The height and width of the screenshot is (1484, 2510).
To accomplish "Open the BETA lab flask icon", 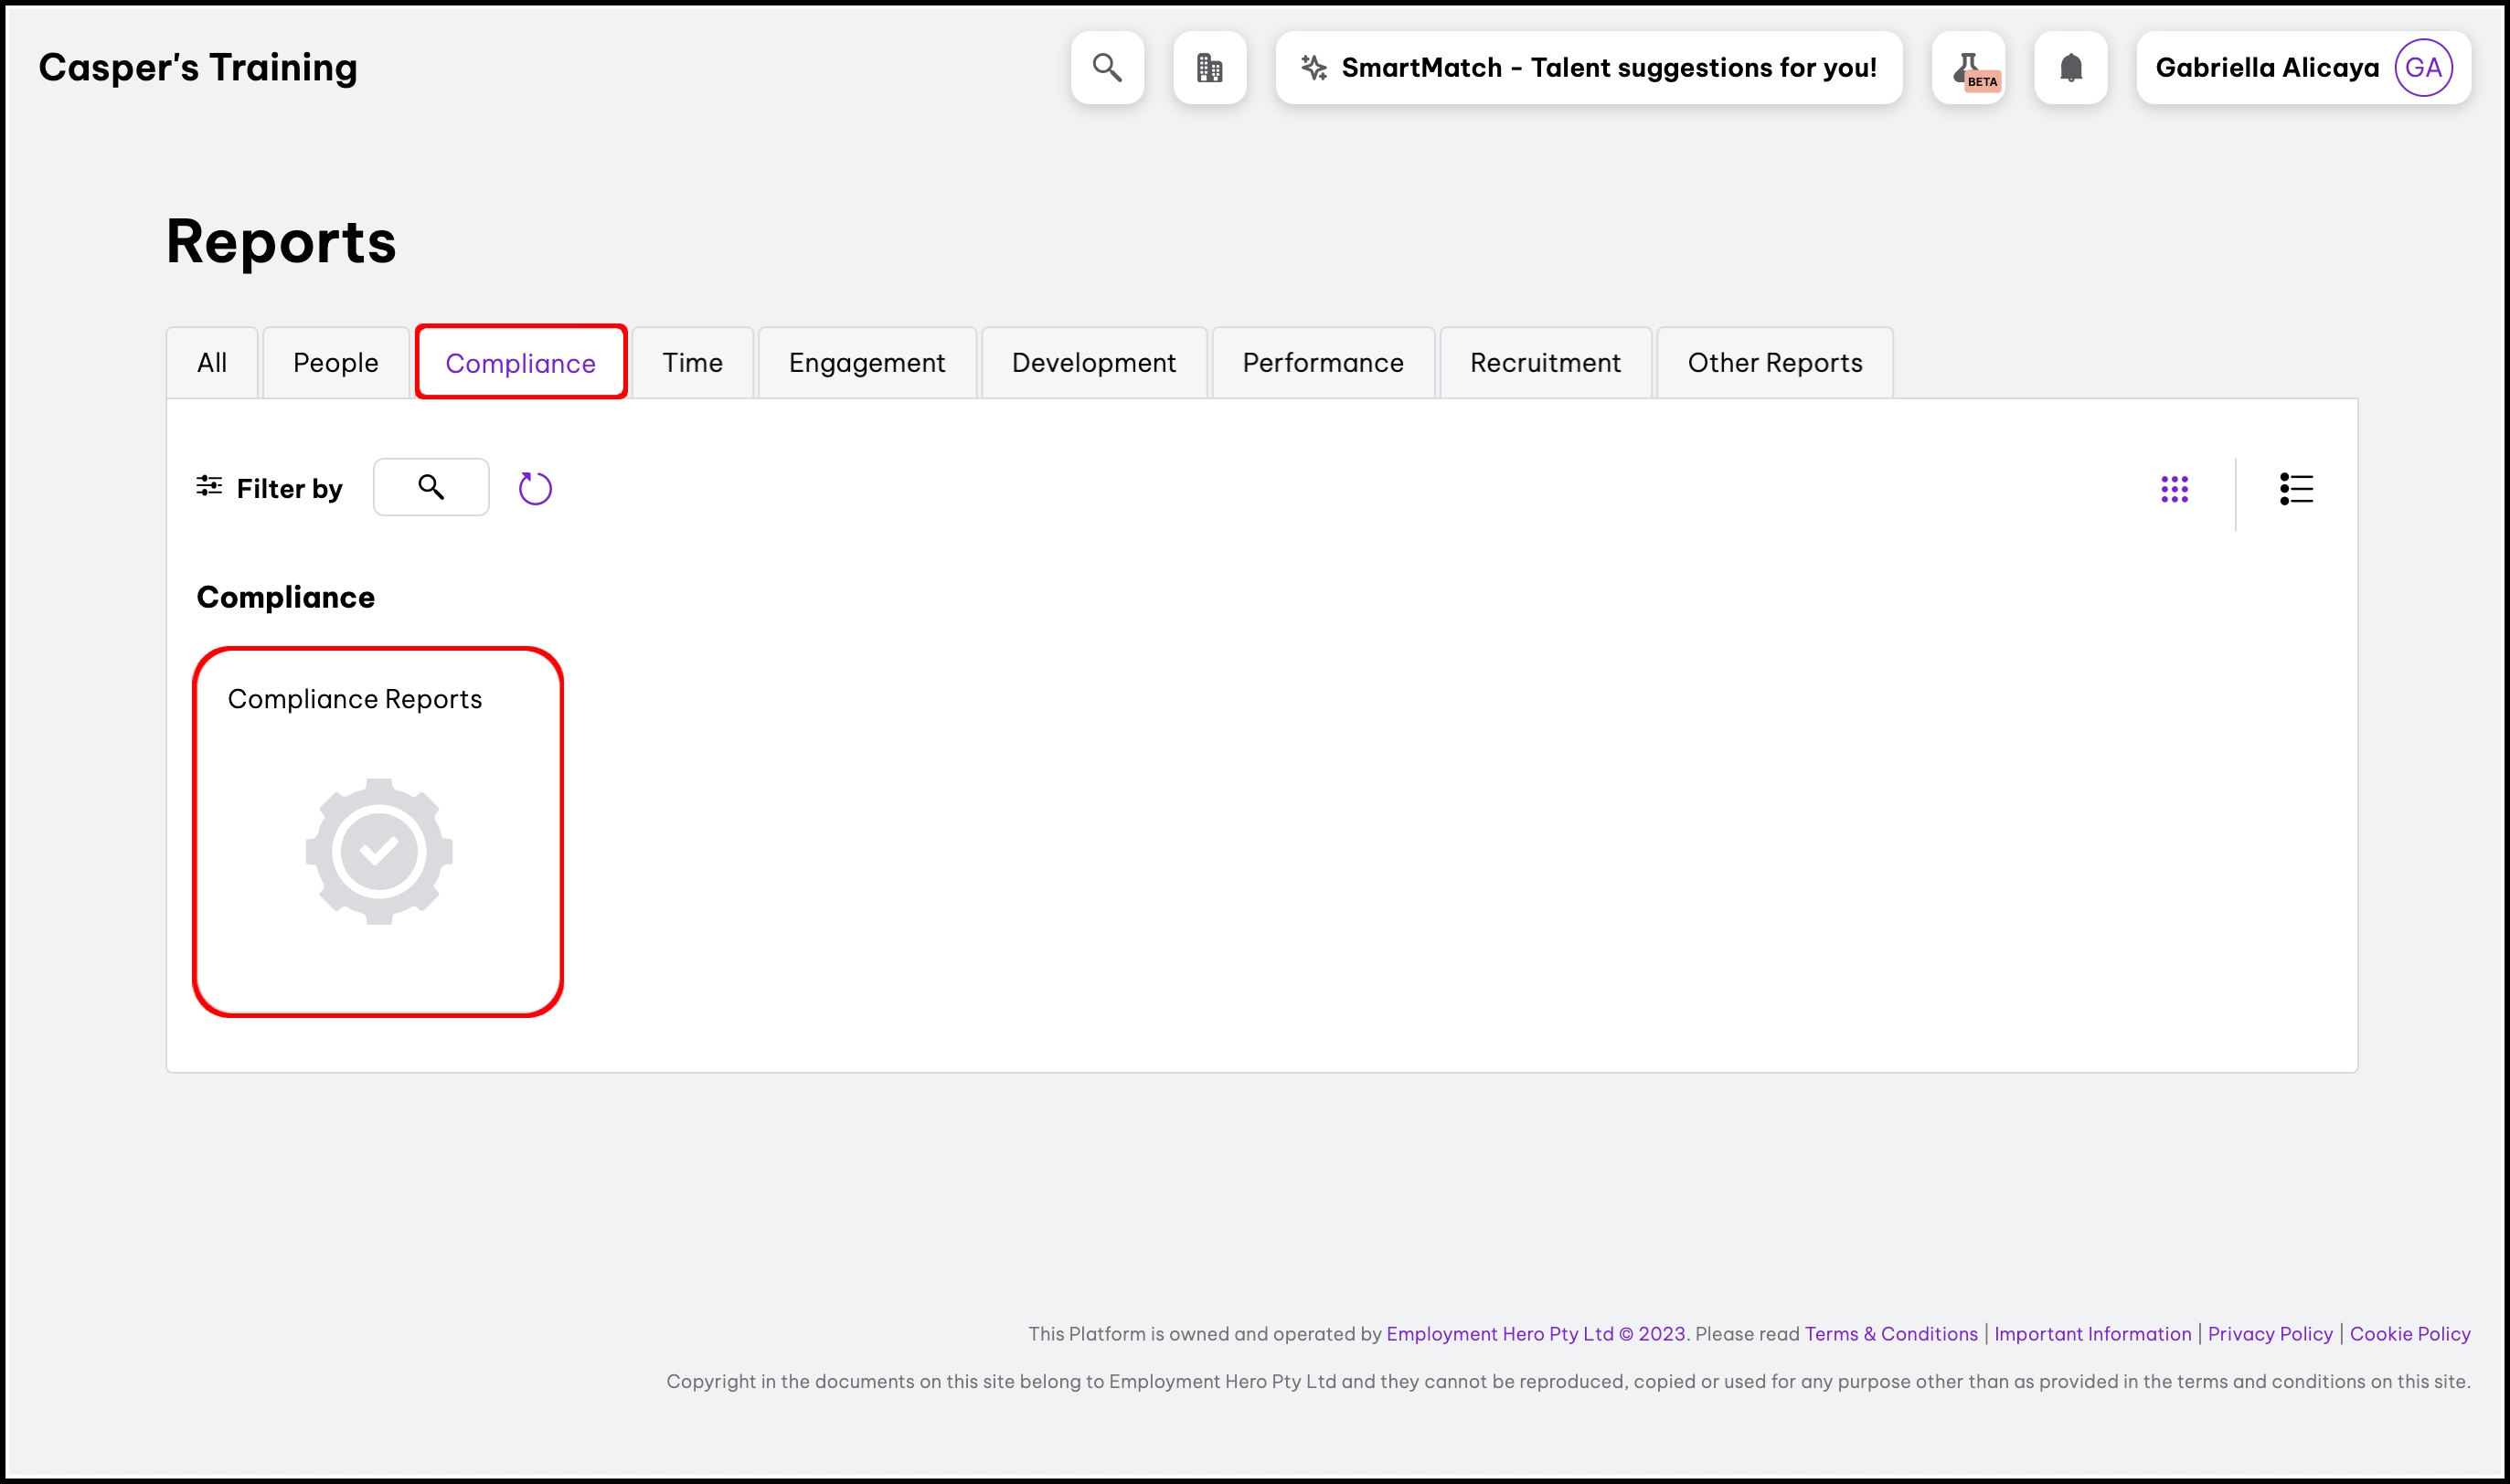I will 1968,67.
